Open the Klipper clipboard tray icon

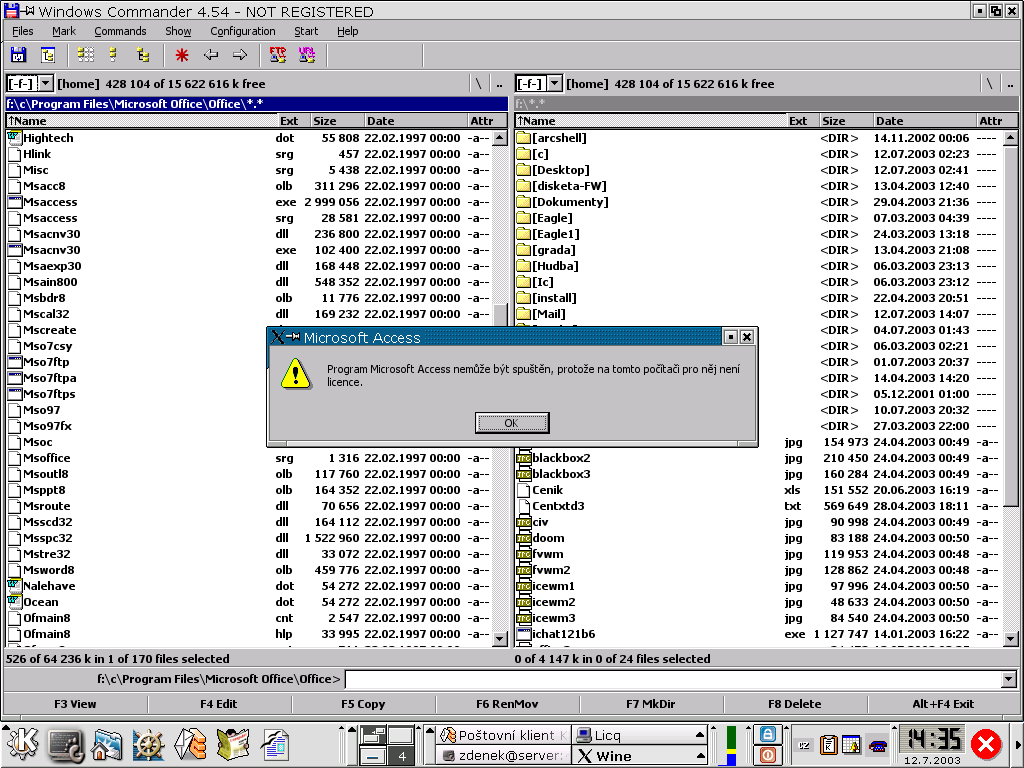click(829, 744)
